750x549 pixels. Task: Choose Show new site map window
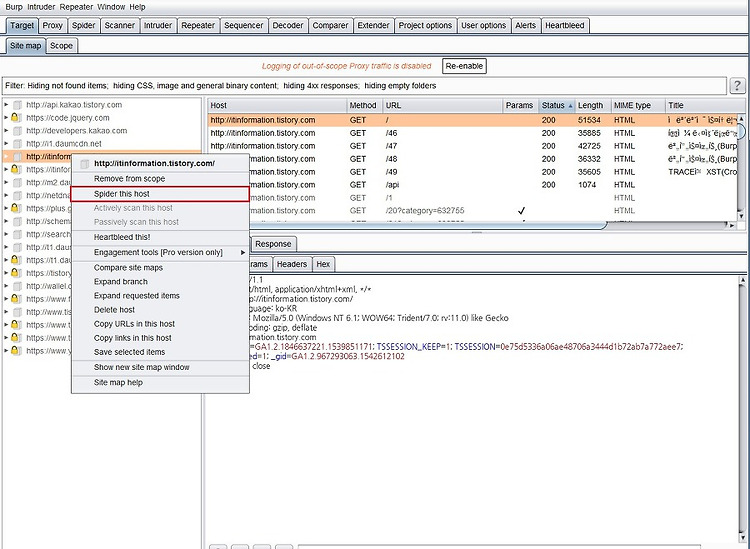(x=160, y=367)
